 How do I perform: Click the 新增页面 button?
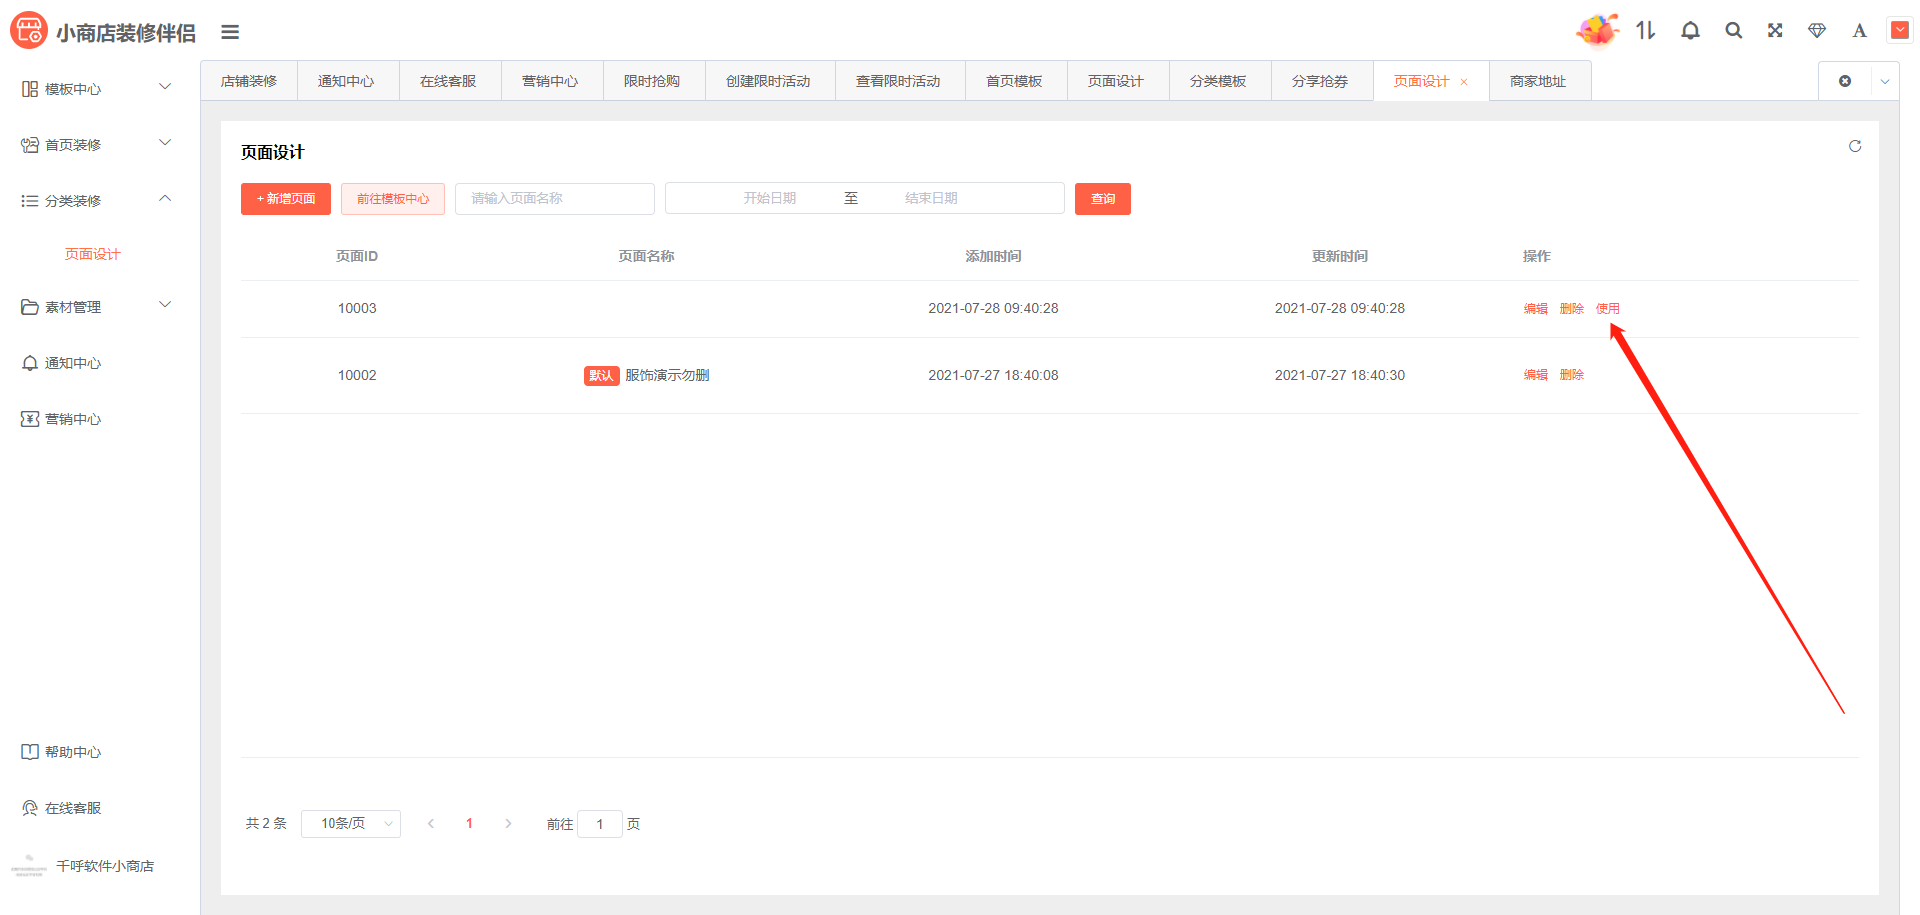tap(286, 199)
